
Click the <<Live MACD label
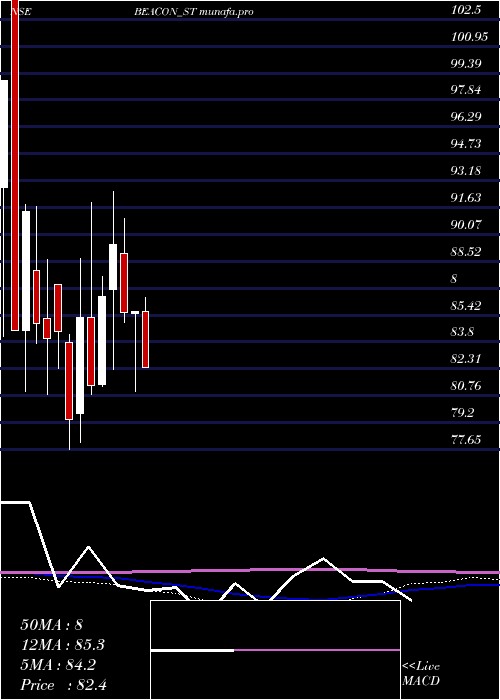tap(421, 674)
